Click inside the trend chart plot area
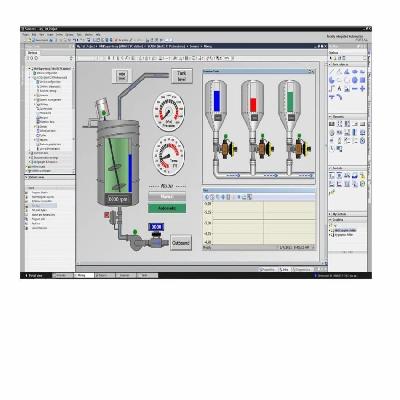The height and width of the screenshot is (400, 400). (x=263, y=222)
